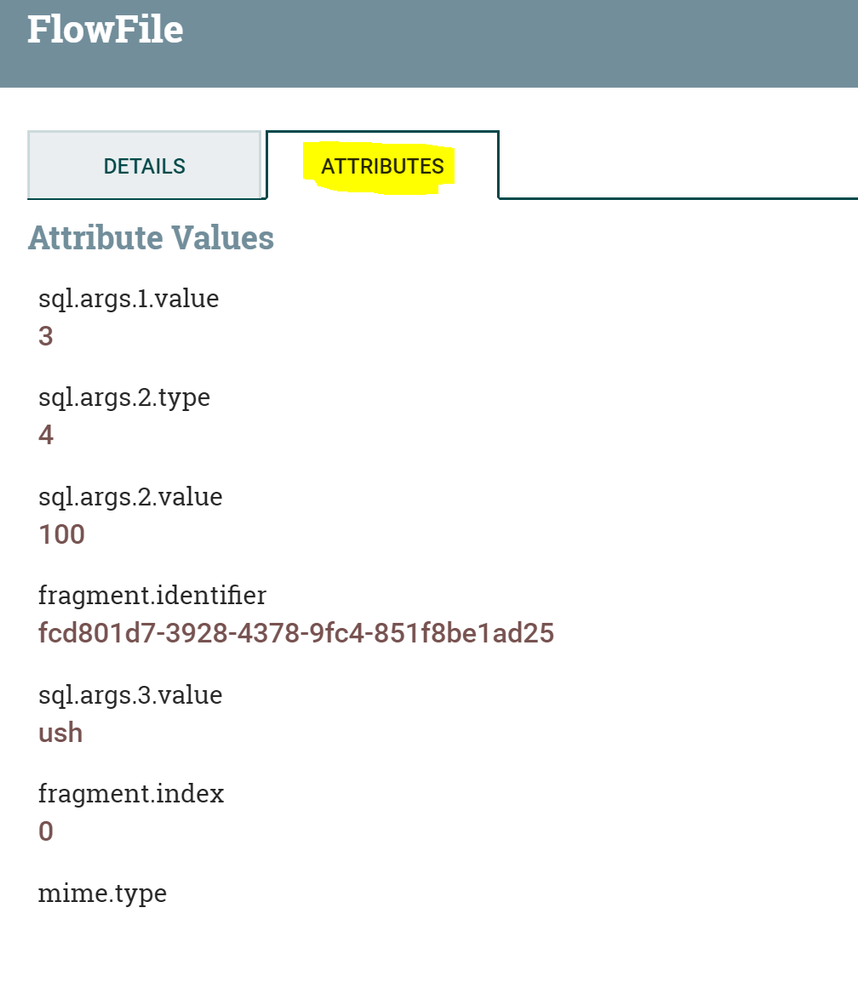Select the mime.type attribute name

click(101, 894)
